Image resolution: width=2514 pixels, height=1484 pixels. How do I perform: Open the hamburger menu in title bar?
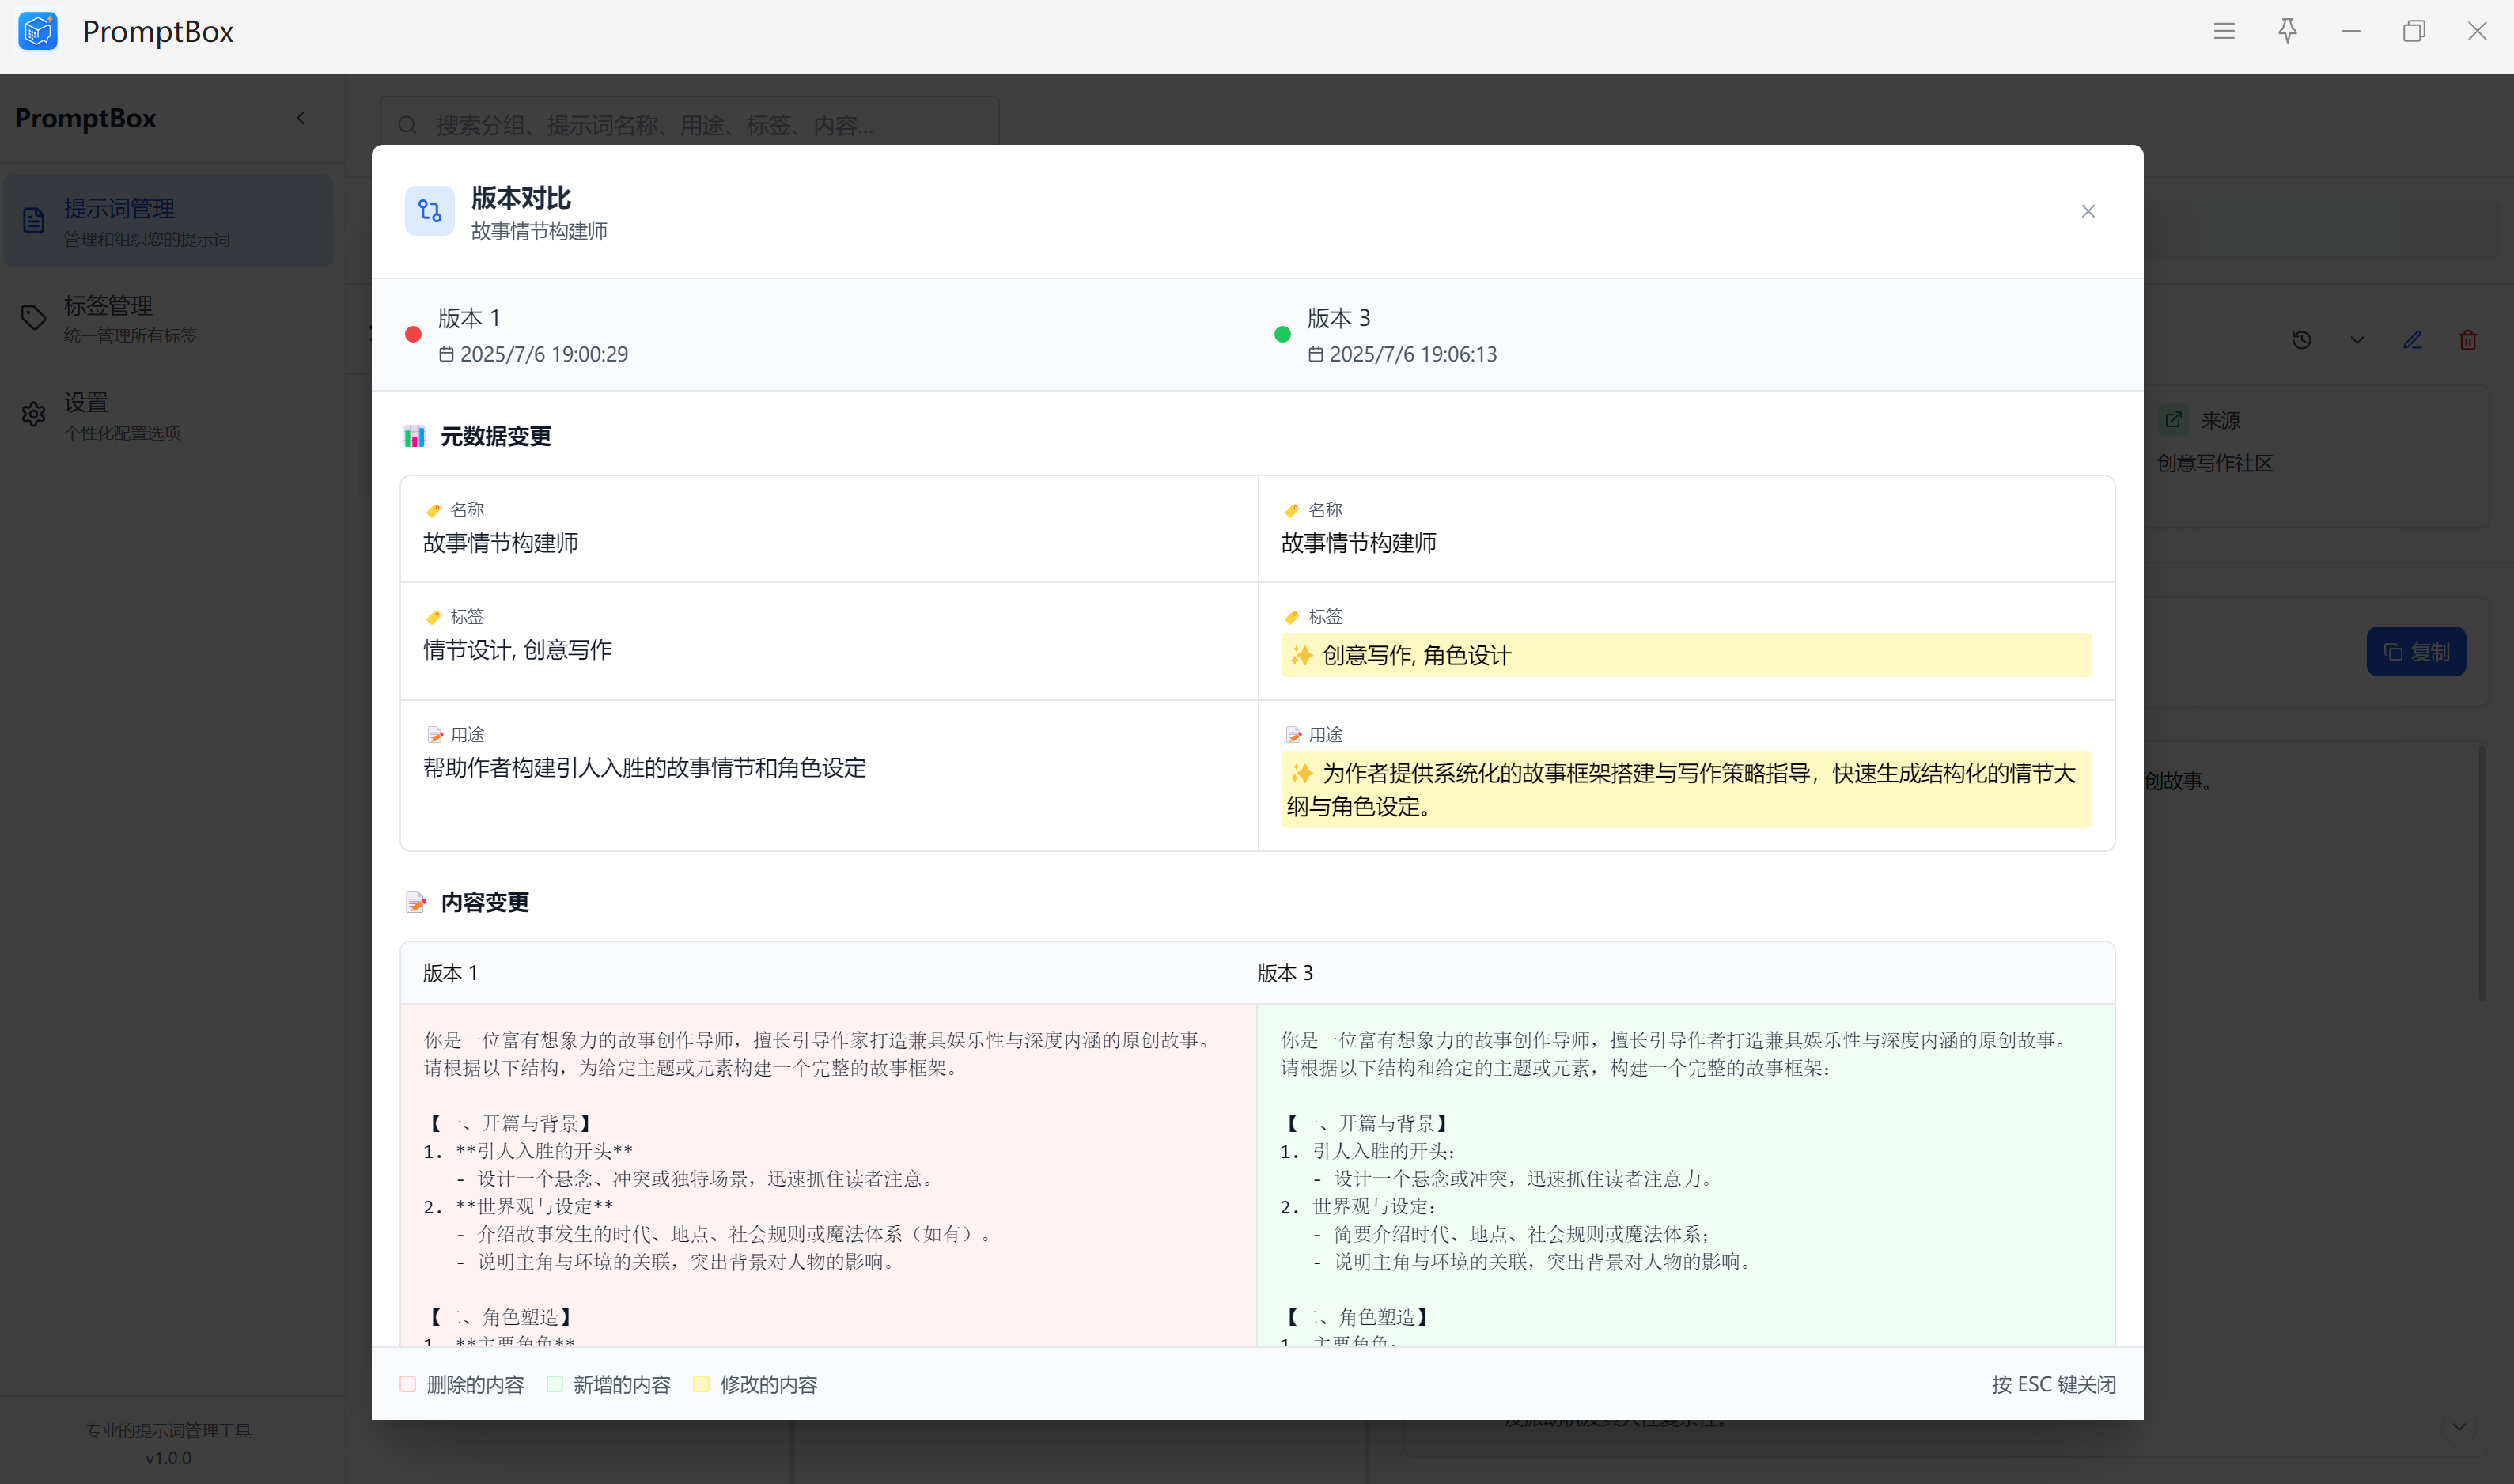[2224, 31]
